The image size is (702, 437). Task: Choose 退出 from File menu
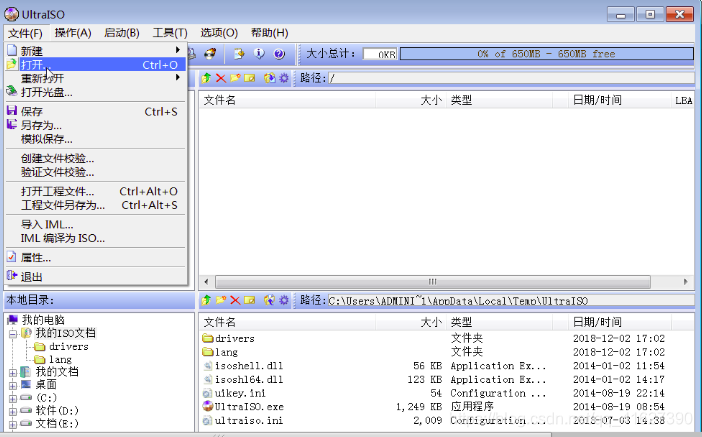(x=96, y=277)
